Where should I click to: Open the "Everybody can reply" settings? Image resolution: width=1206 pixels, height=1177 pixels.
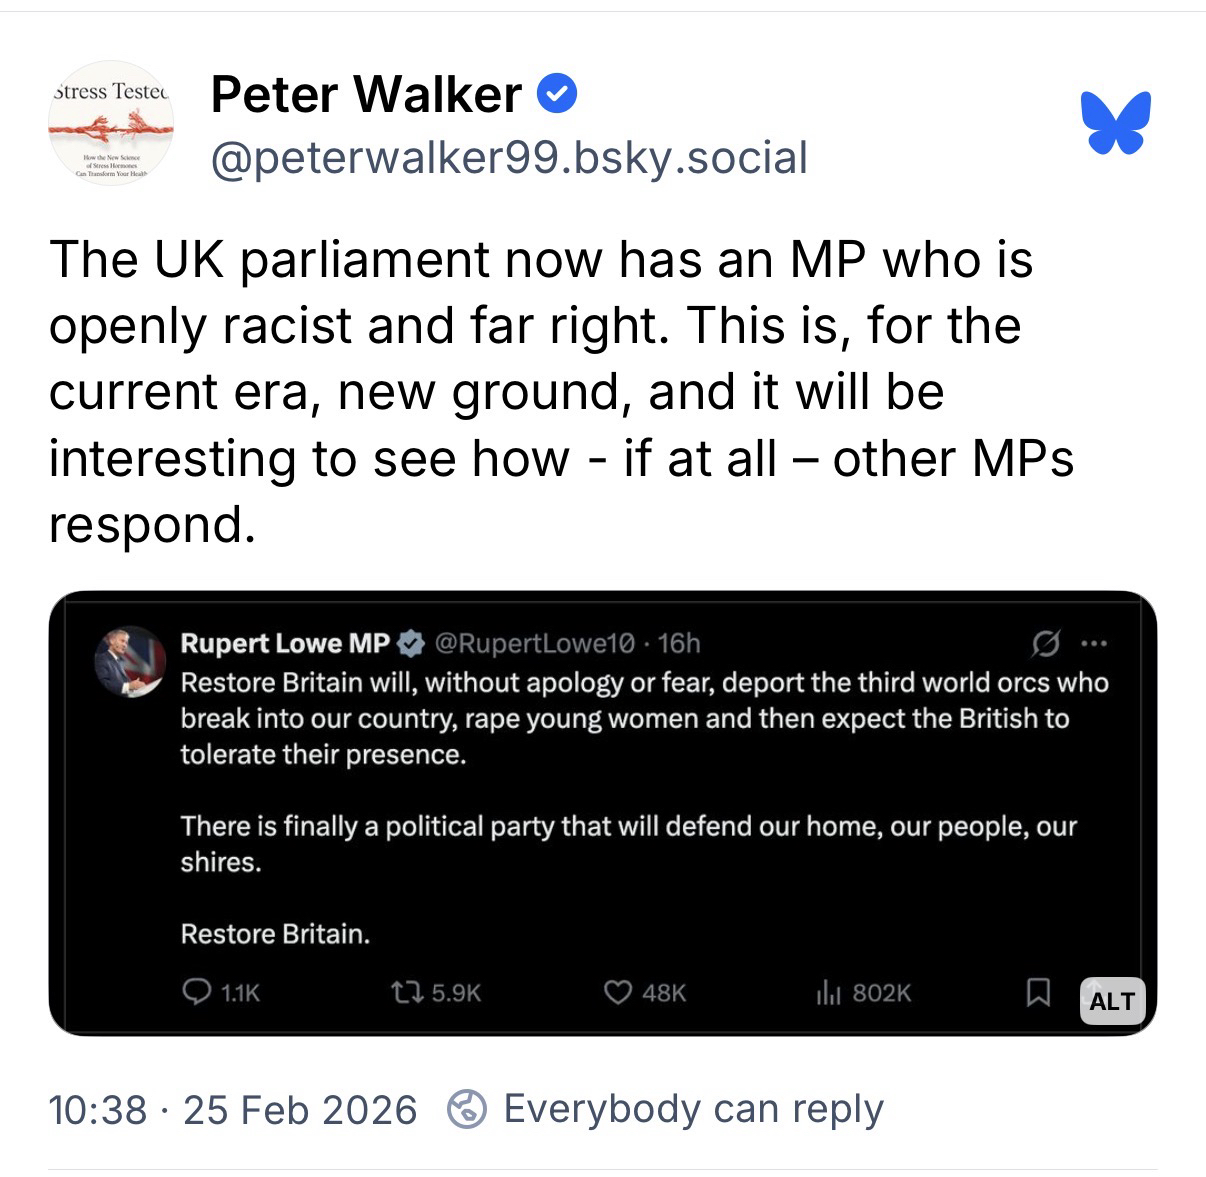pos(692,1109)
